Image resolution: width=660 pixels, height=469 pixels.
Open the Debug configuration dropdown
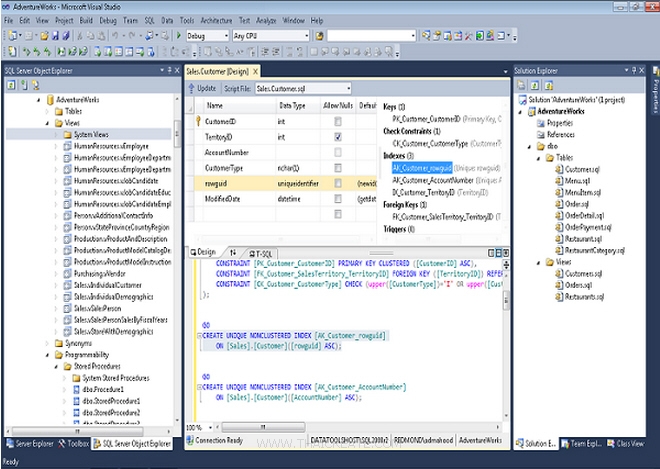tap(225, 35)
